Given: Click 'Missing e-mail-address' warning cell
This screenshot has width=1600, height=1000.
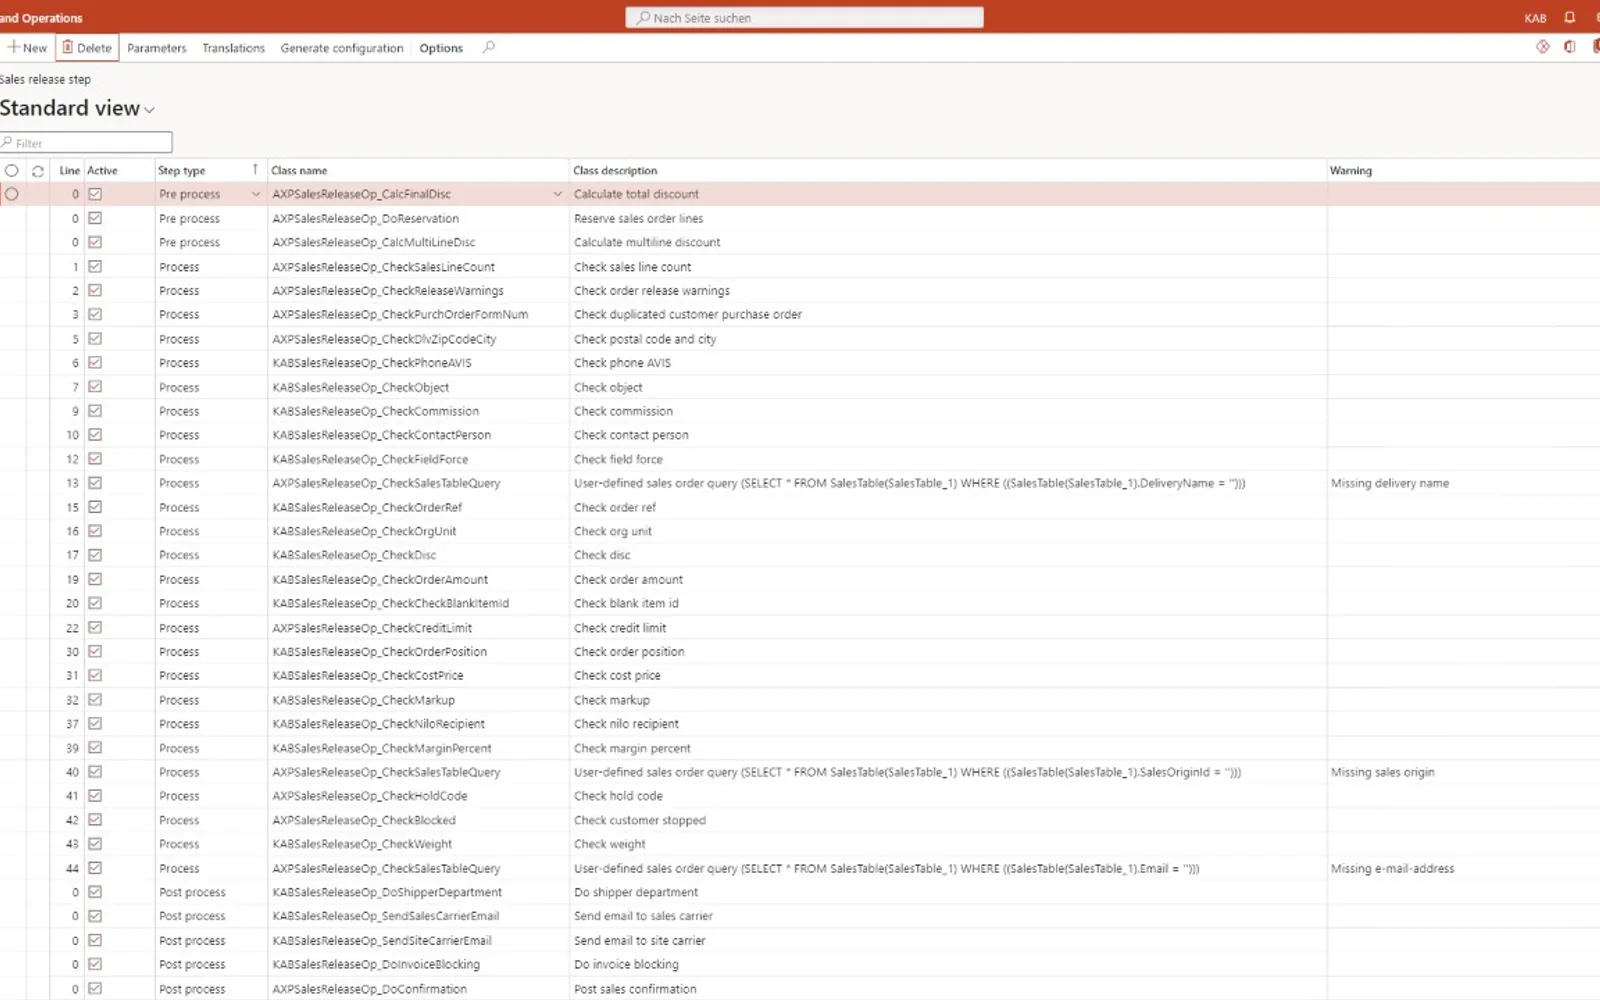Looking at the screenshot, I should tap(1393, 869).
